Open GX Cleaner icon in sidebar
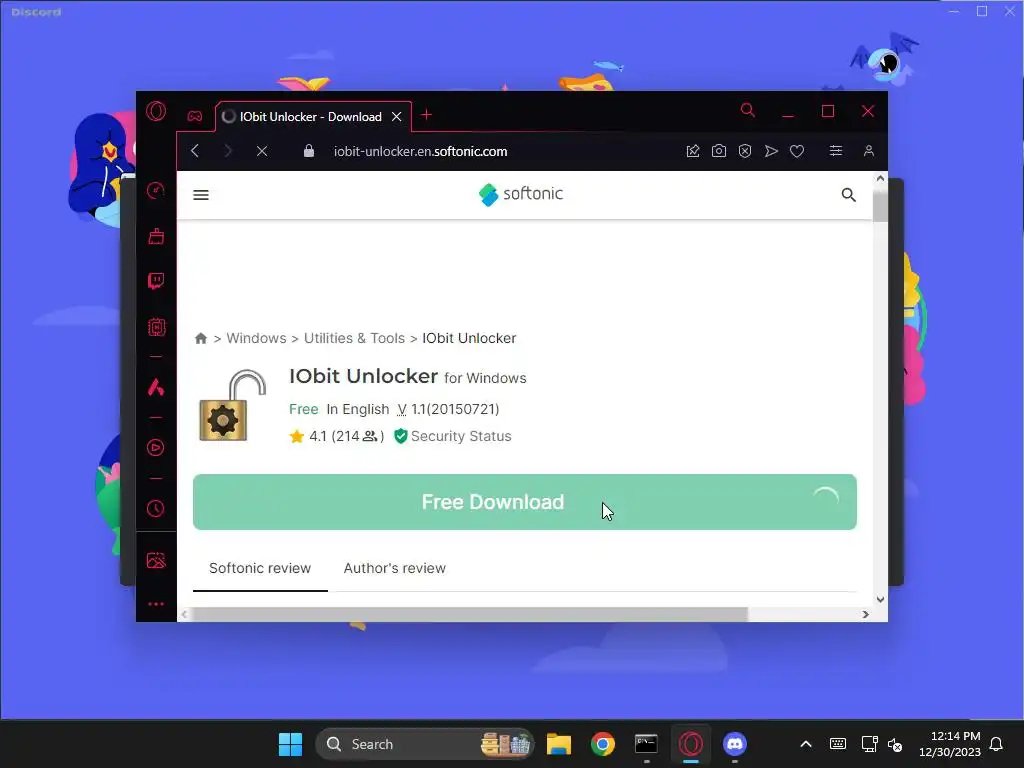 tap(156, 236)
